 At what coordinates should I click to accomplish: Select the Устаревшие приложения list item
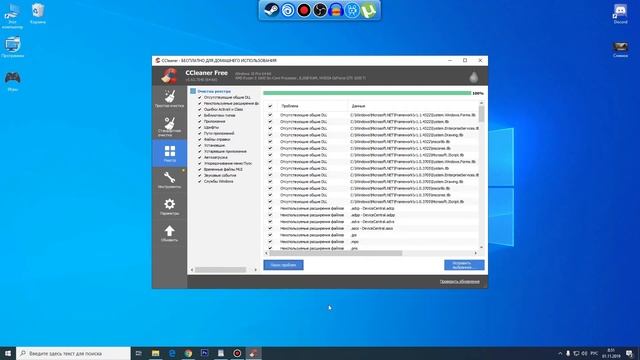tap(225, 151)
